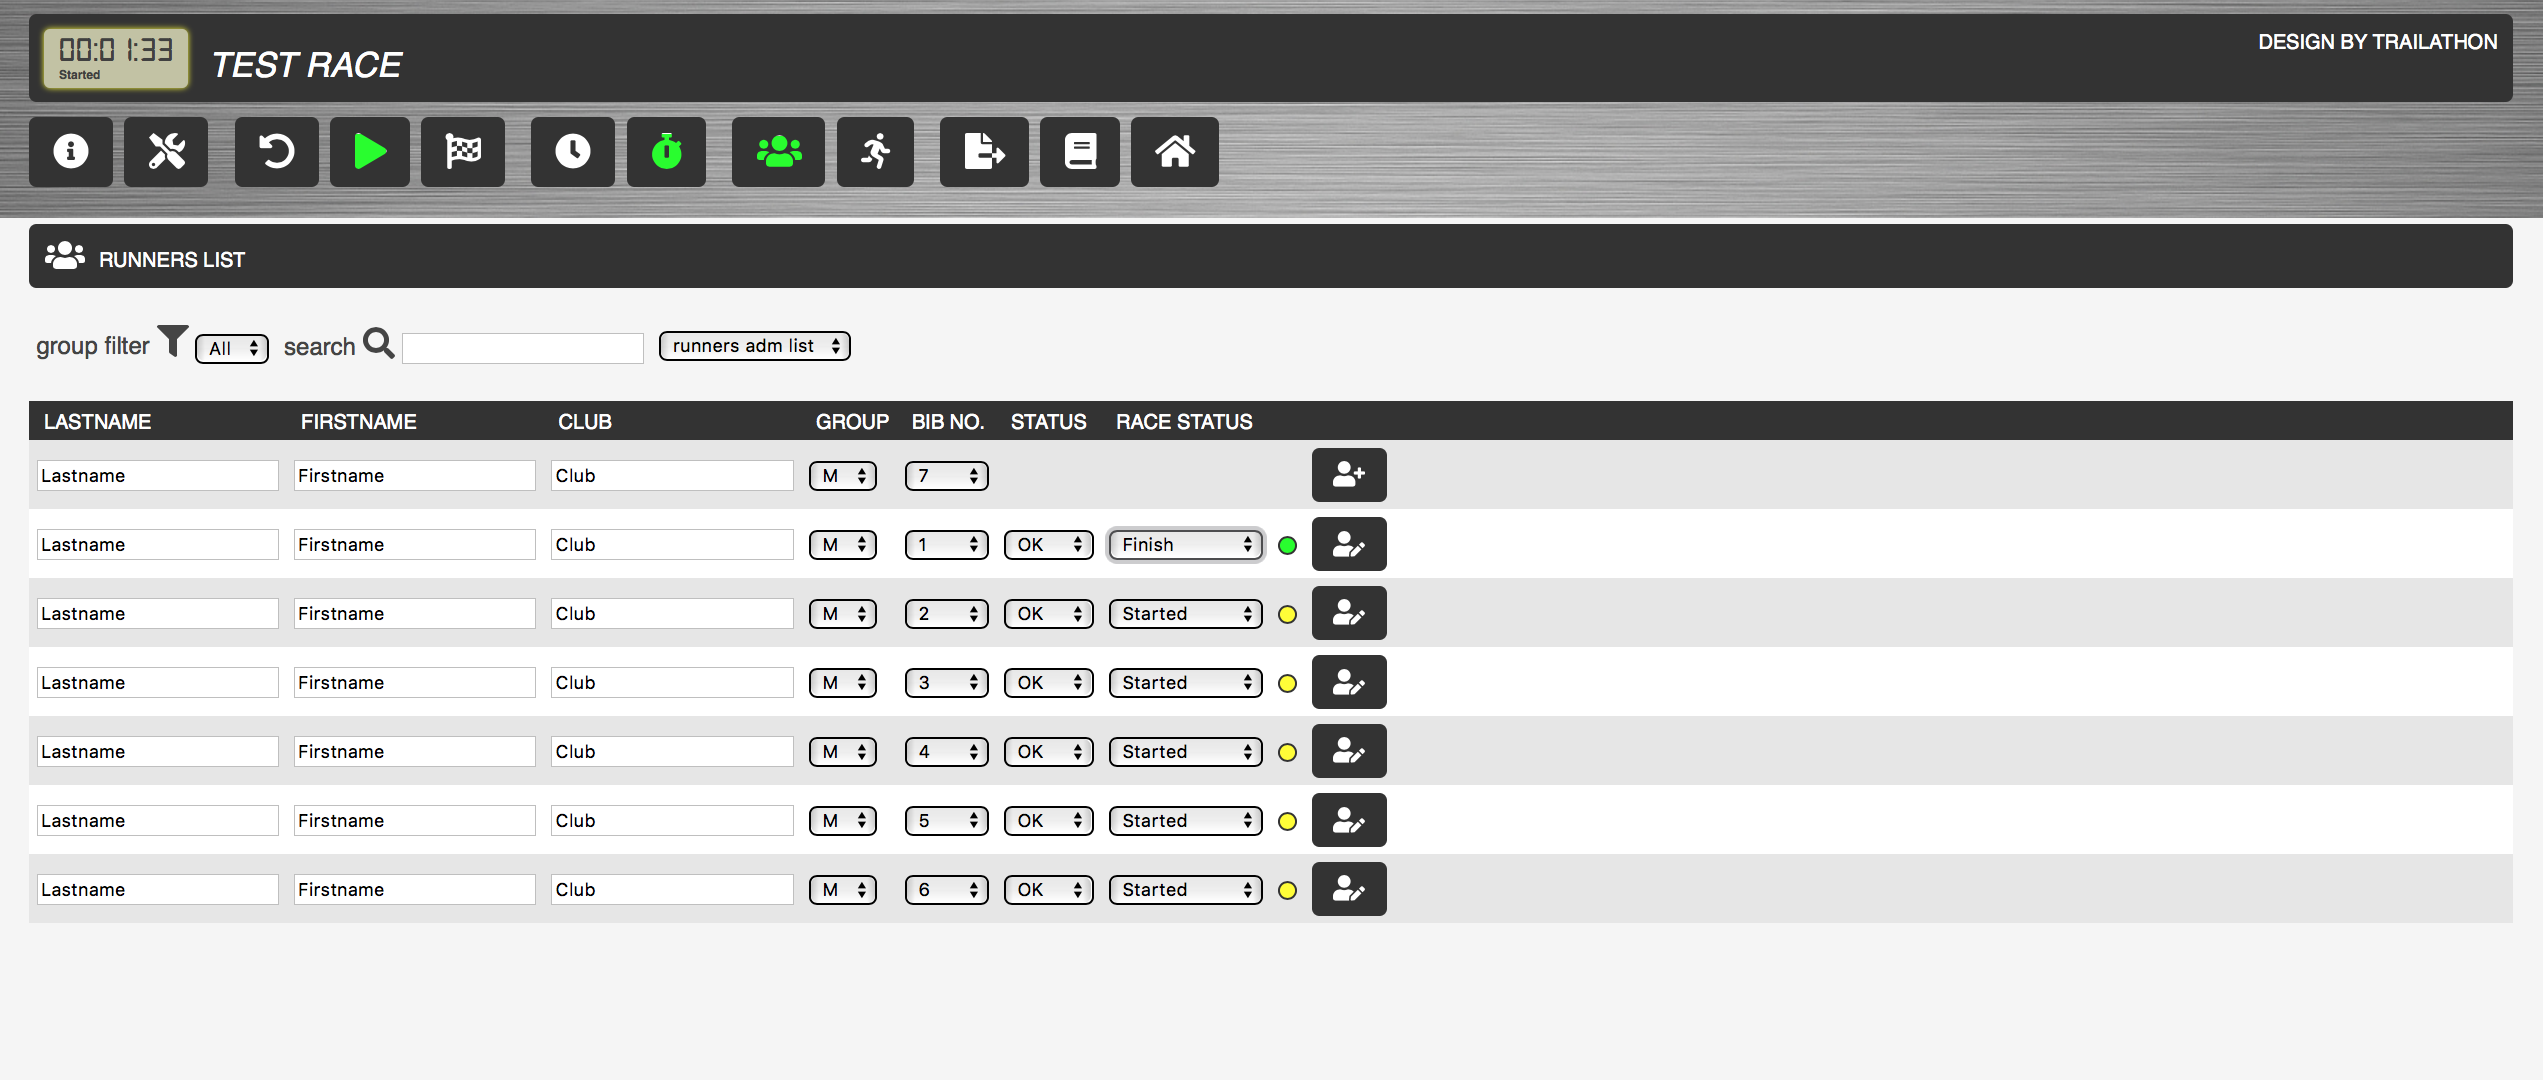
Task: Click the green play start button
Action: [x=370, y=152]
